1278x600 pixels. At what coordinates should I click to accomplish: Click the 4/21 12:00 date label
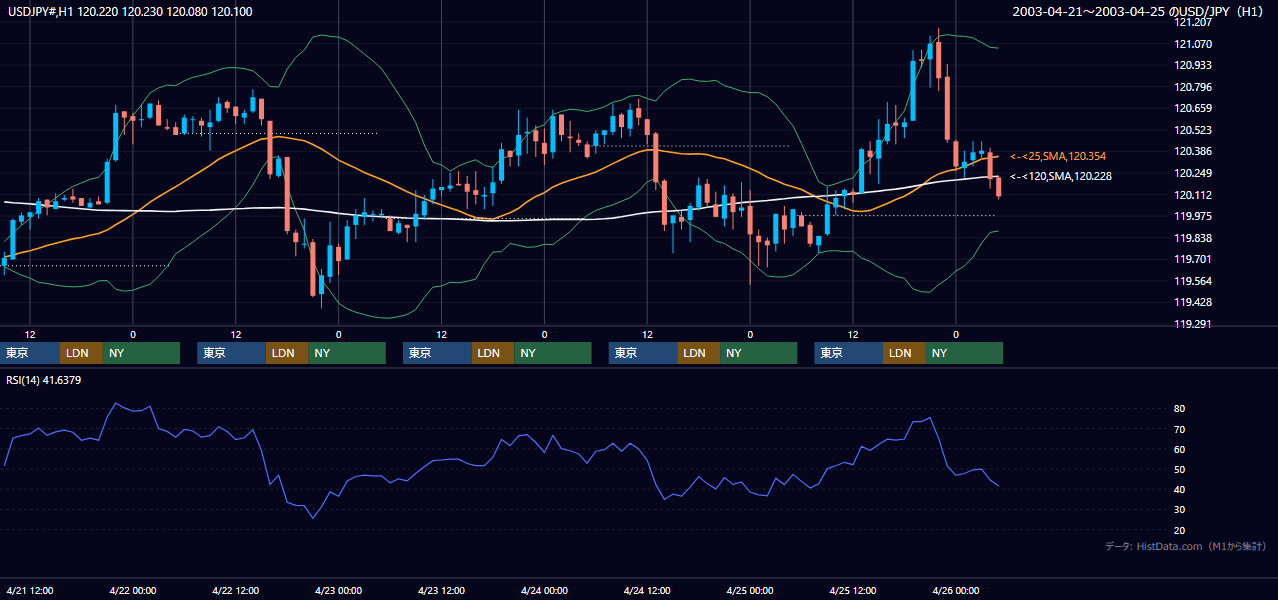click(30, 590)
